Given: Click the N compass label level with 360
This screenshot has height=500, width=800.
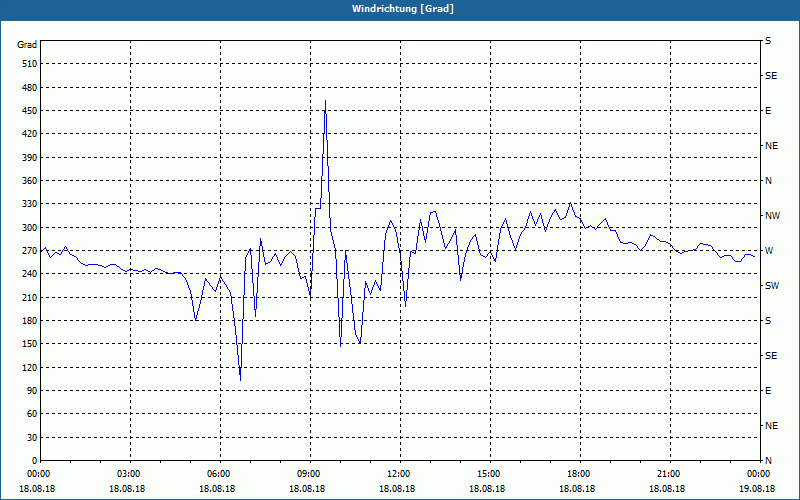Looking at the screenshot, I should [x=768, y=181].
